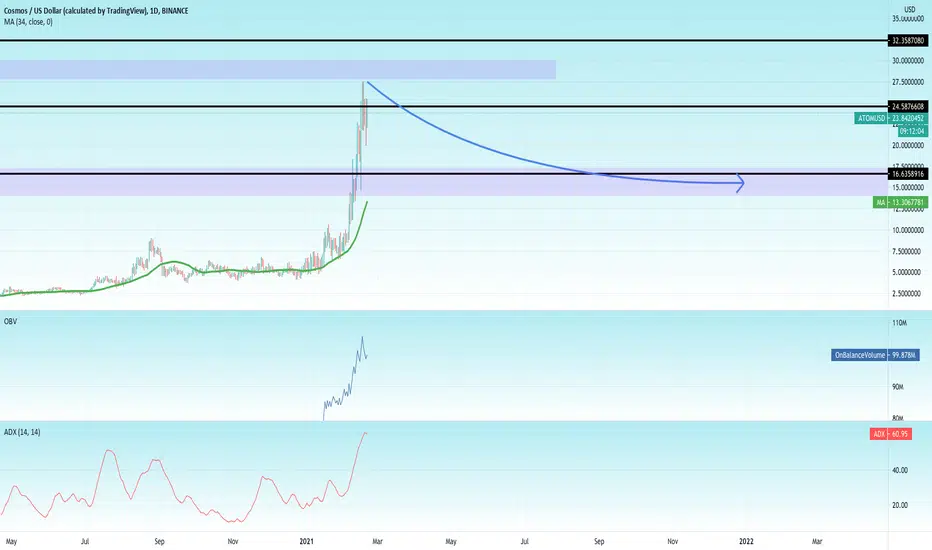932x550 pixels.
Task: Click the 5.0000000 price axis label
Action: pyautogui.click(x=908, y=272)
